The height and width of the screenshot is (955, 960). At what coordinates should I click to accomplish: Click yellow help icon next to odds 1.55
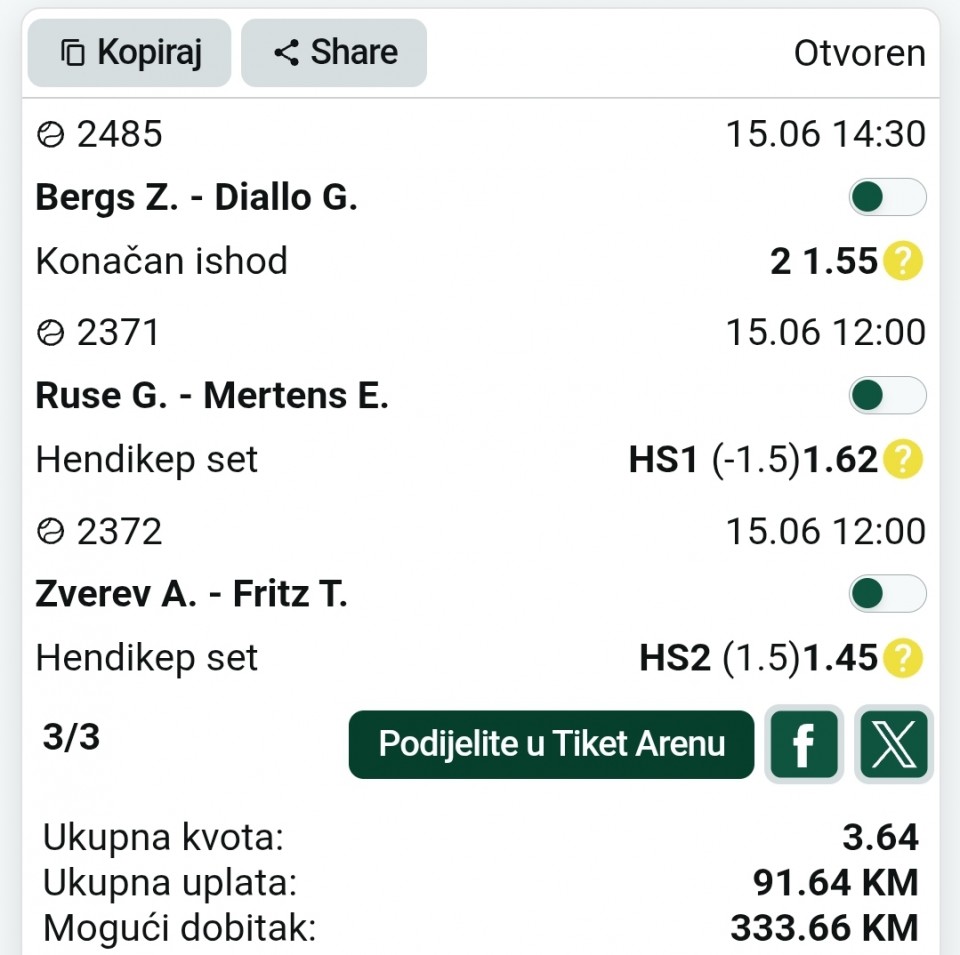pyautogui.click(x=903, y=261)
